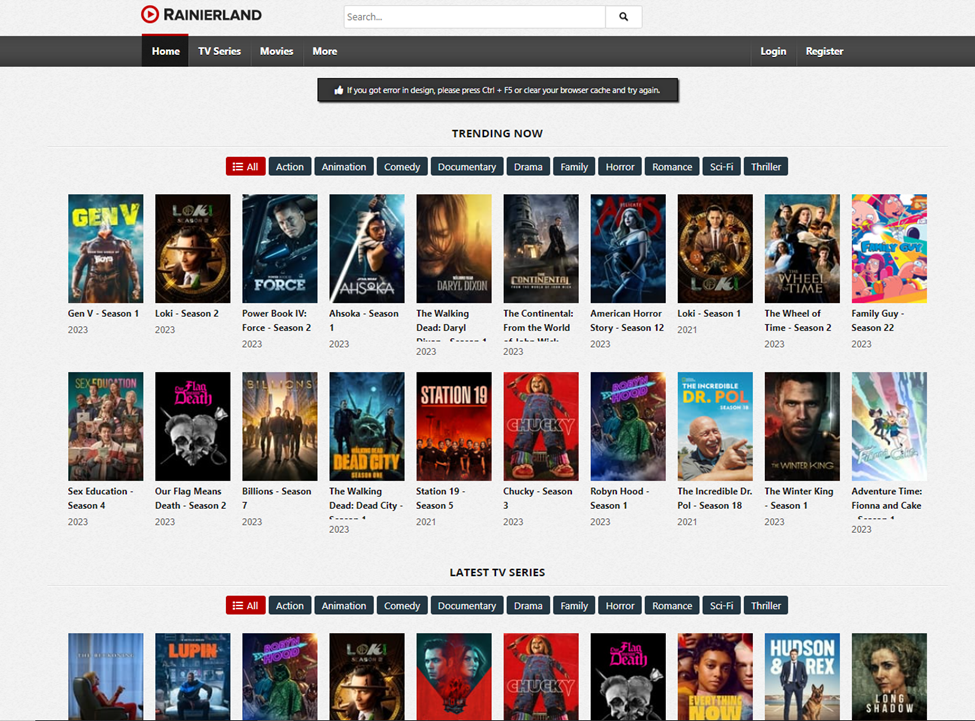Open the Daryl Dixon poster thumbnail
The image size is (975, 721).
tap(454, 249)
